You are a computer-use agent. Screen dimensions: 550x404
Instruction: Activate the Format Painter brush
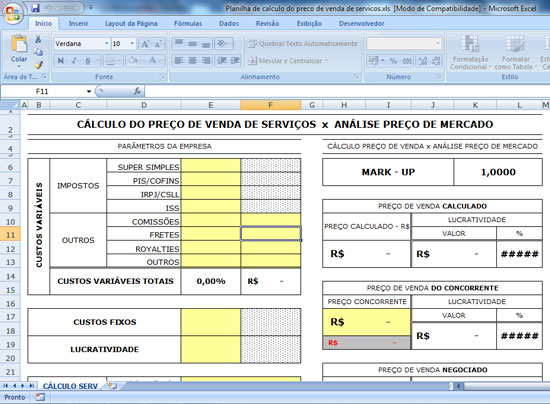(38, 65)
